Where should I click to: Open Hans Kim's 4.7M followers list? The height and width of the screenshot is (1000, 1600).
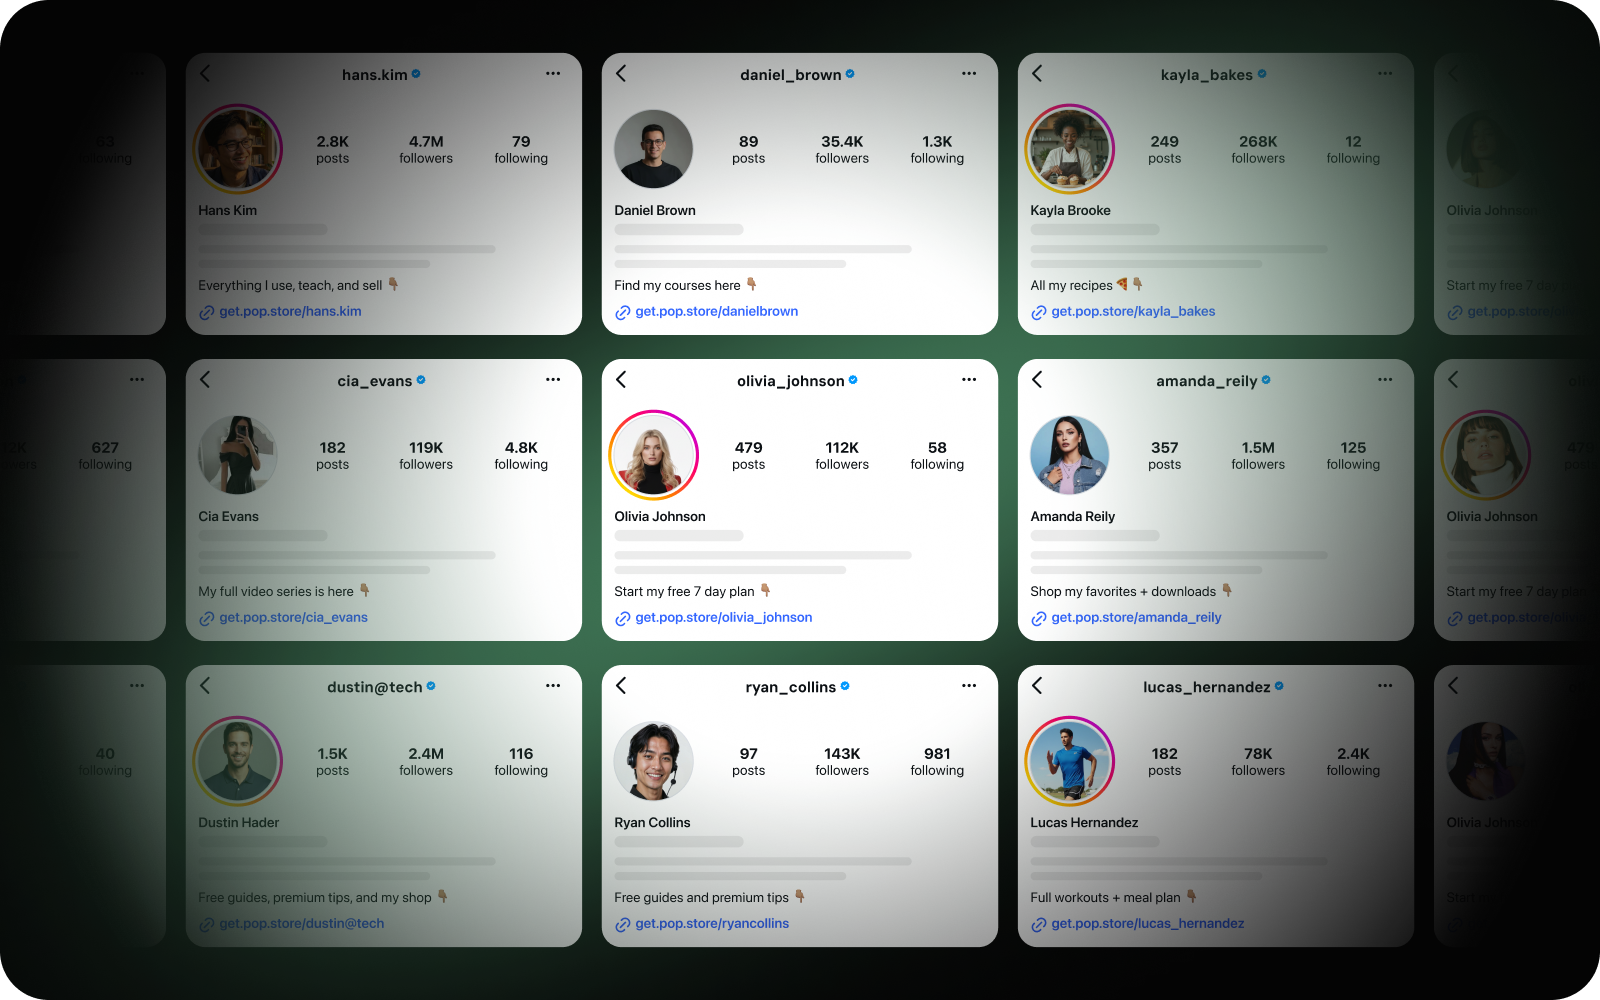426,149
